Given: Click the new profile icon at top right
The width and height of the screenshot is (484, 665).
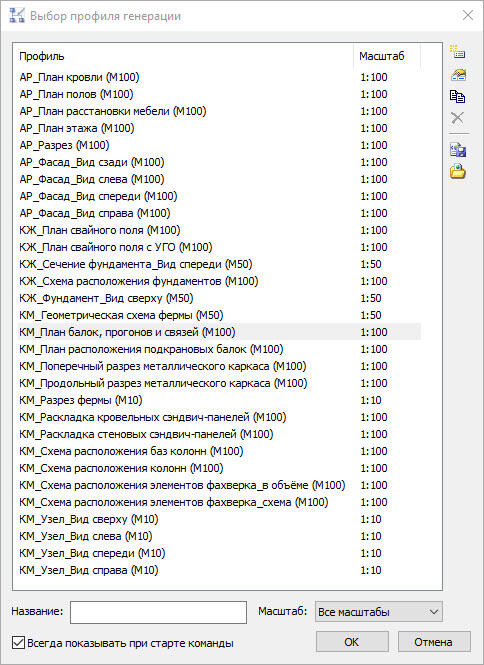Looking at the screenshot, I should point(458,52).
